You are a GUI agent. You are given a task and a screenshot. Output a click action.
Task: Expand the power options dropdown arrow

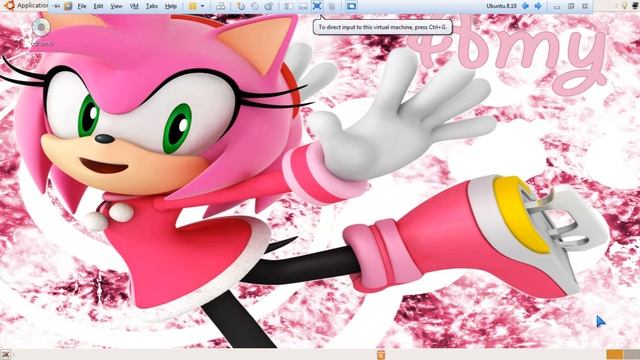point(202,6)
